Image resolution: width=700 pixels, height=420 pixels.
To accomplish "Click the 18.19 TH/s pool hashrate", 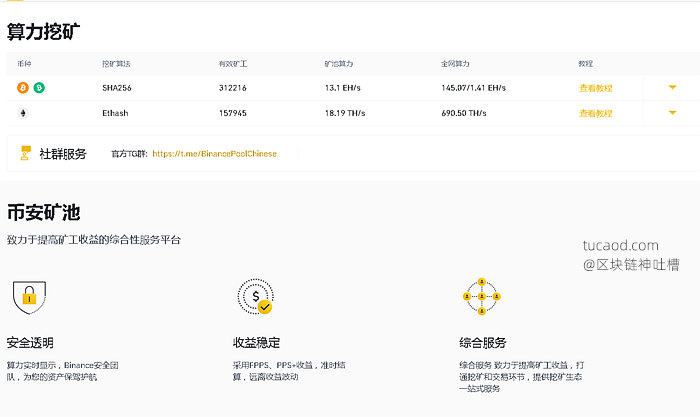I will (x=345, y=113).
